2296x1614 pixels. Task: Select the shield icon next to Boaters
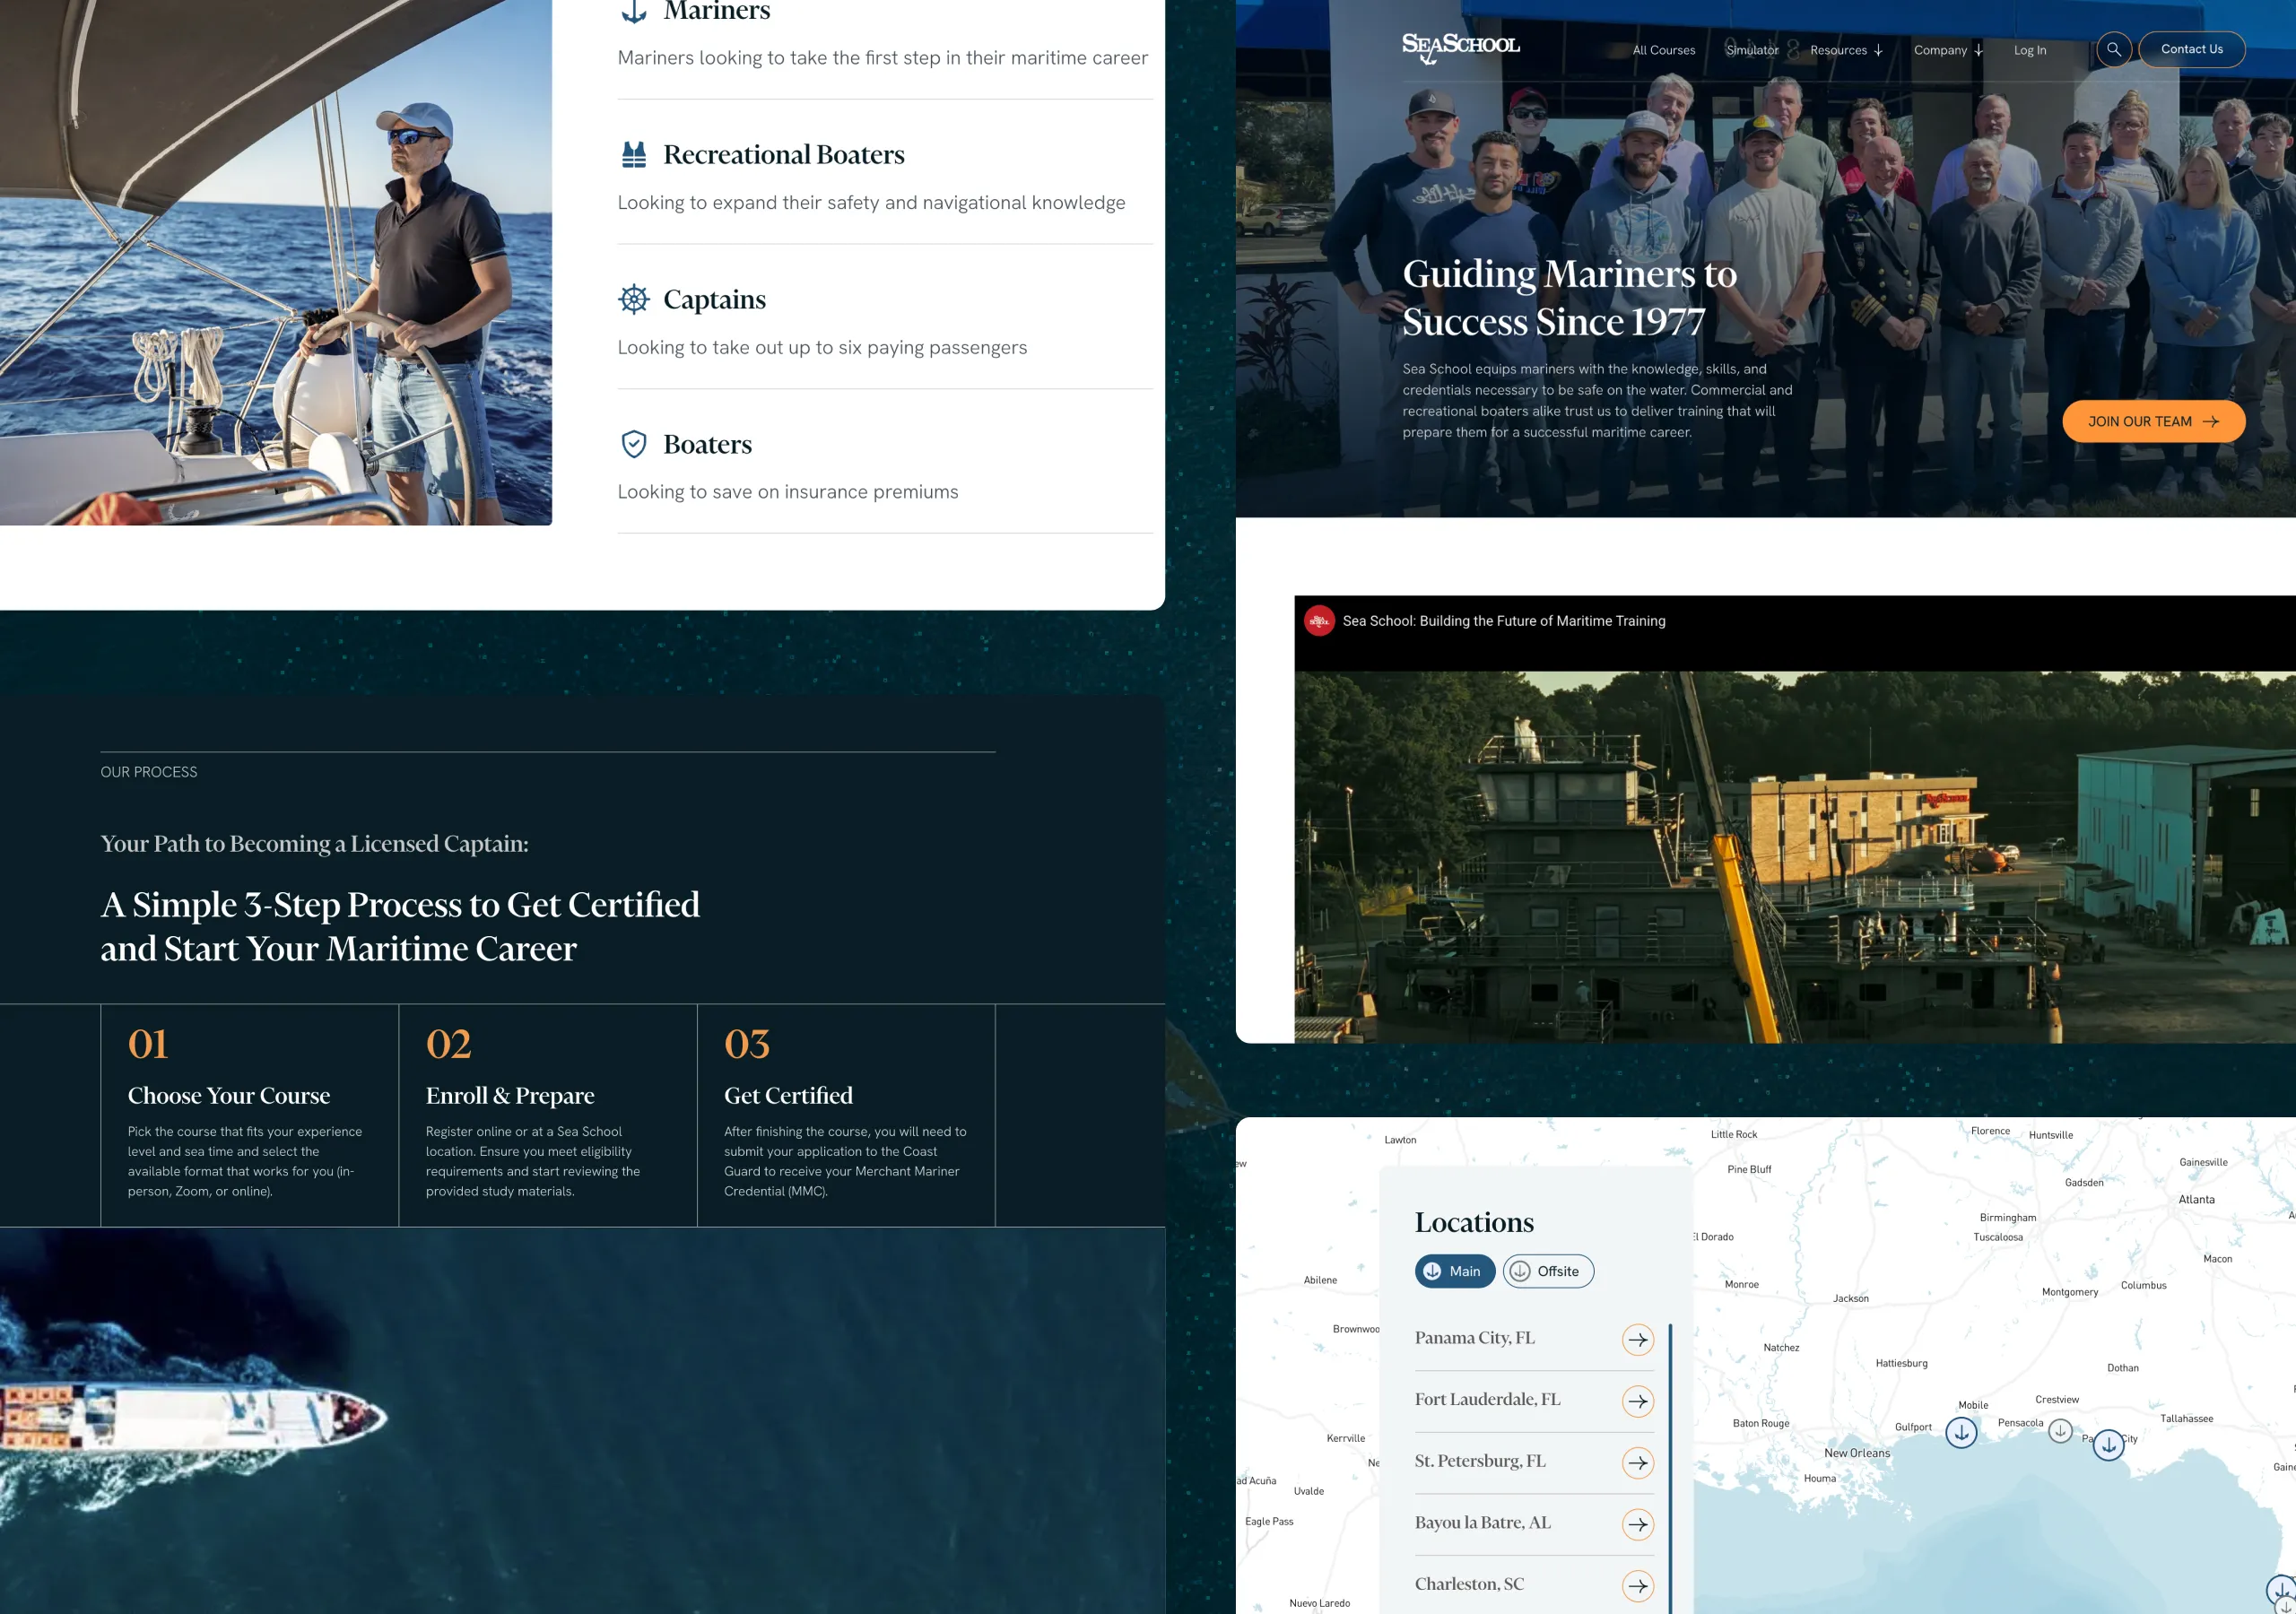coord(633,443)
